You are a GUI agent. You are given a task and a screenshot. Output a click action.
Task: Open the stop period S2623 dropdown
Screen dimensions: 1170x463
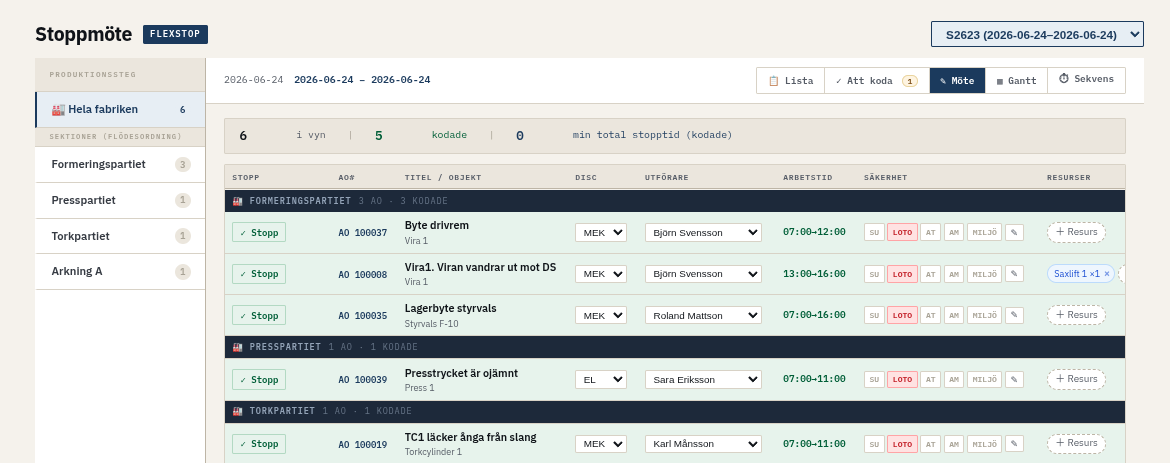tap(1037, 34)
